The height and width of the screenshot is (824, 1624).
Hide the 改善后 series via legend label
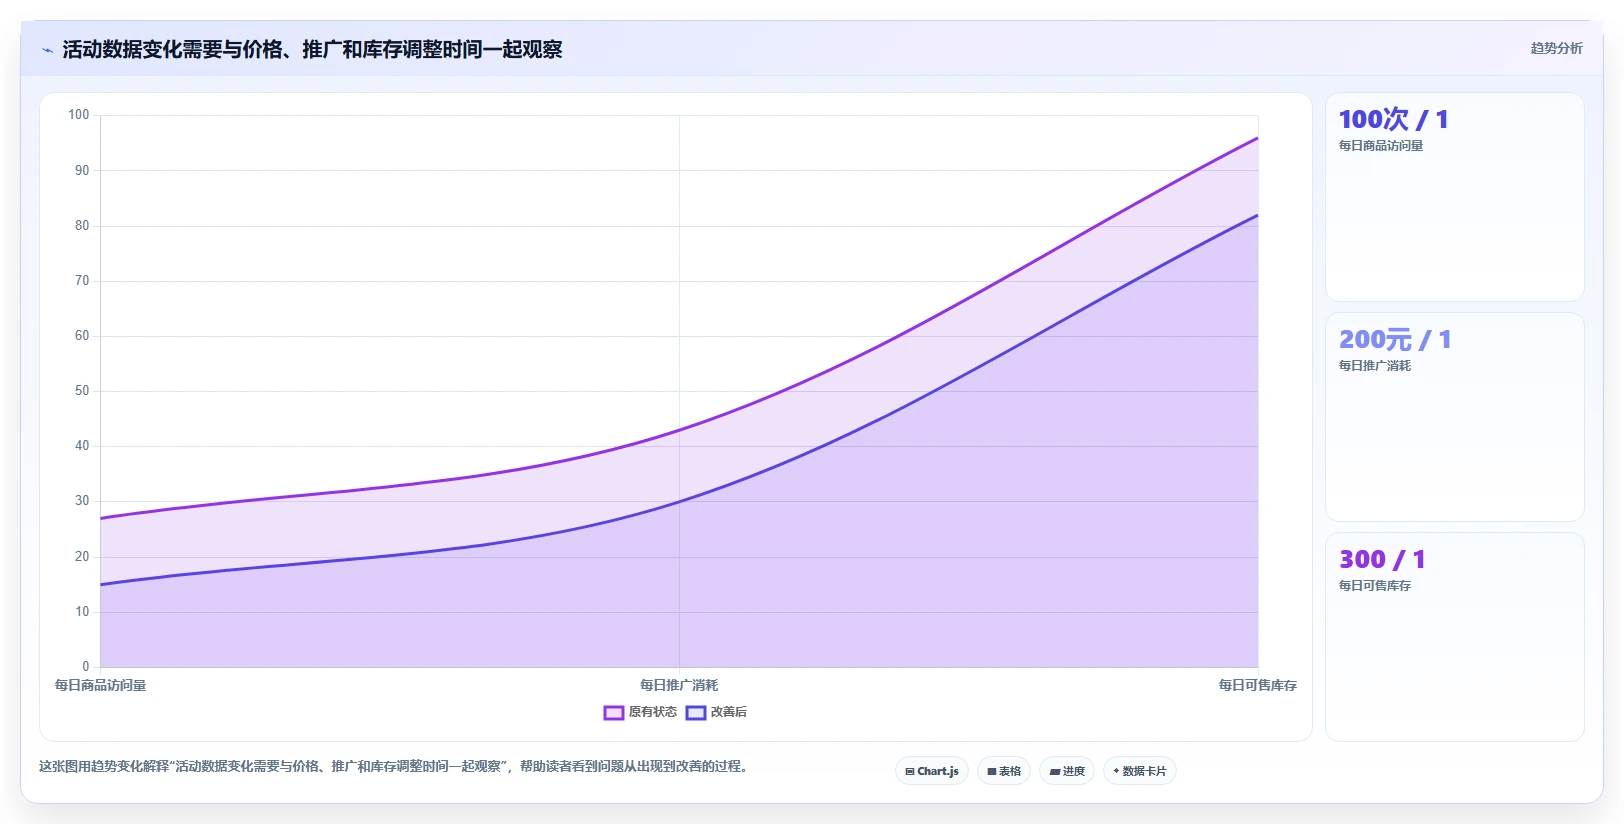point(729,712)
